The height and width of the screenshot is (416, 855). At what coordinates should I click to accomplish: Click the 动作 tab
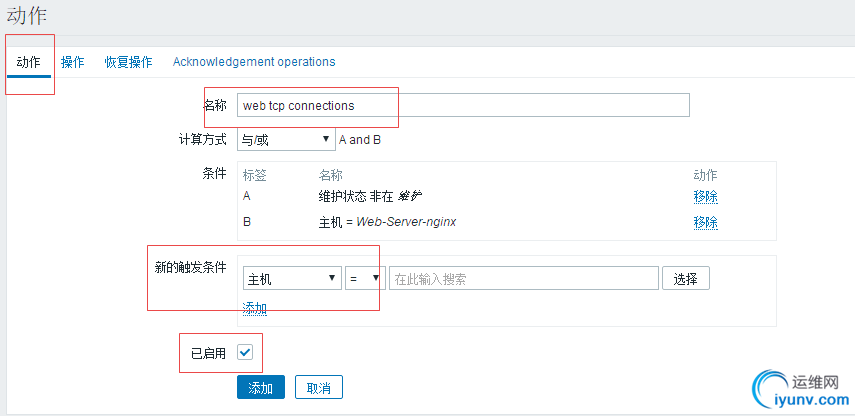pyautogui.click(x=29, y=62)
